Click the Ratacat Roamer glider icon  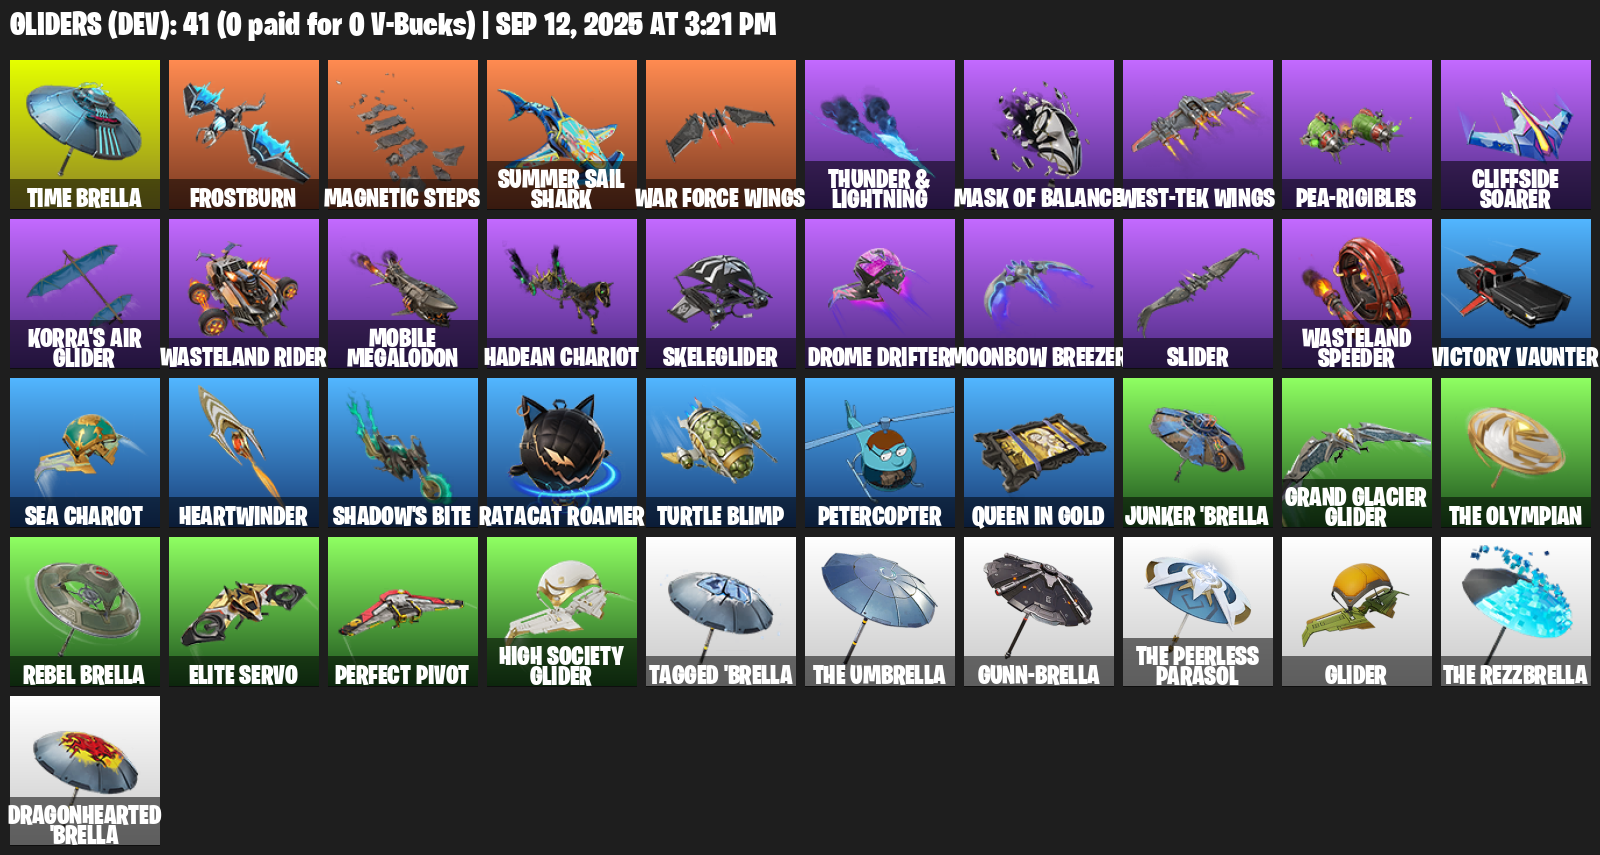tap(562, 453)
